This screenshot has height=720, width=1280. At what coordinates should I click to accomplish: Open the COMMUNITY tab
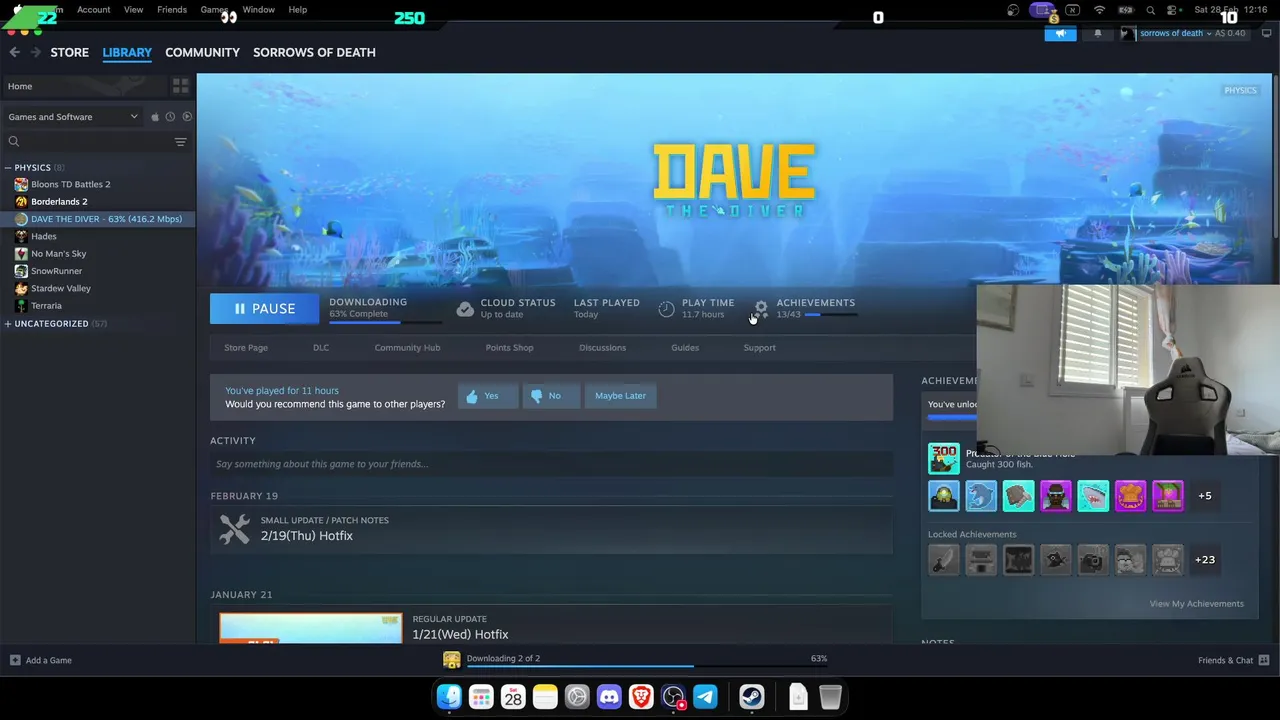click(202, 52)
